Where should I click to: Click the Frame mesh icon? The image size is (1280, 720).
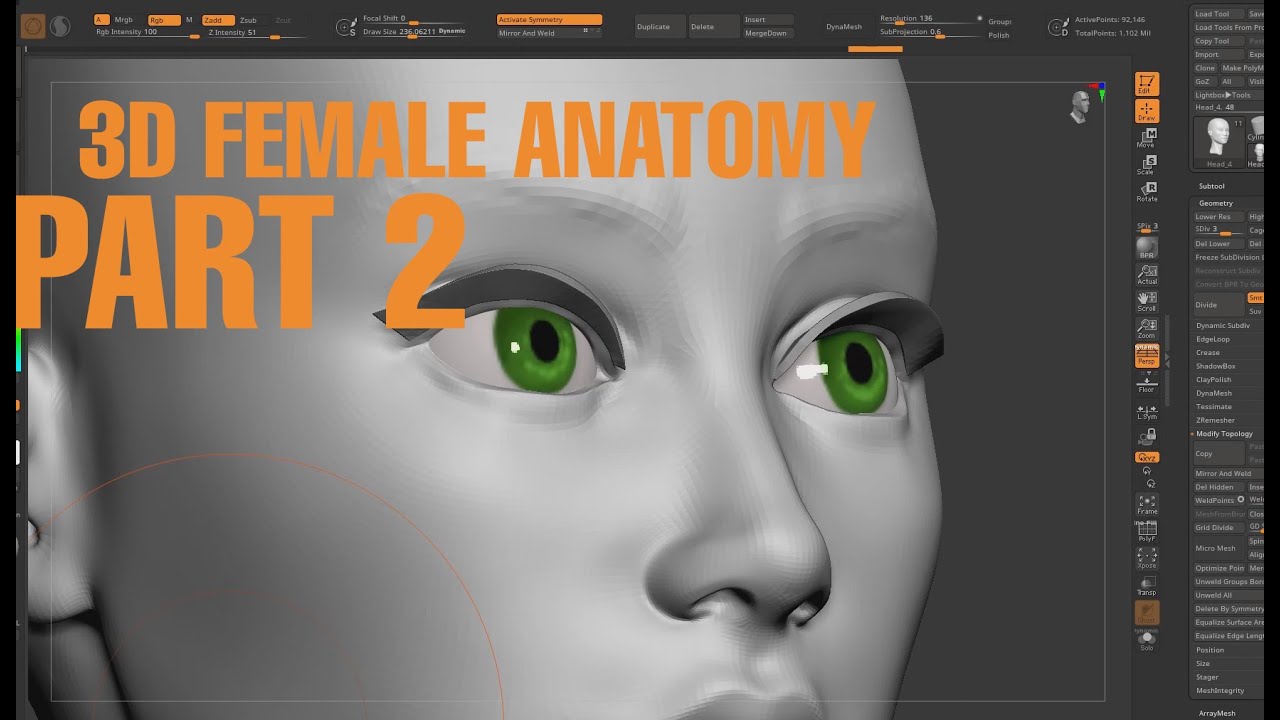(1147, 504)
